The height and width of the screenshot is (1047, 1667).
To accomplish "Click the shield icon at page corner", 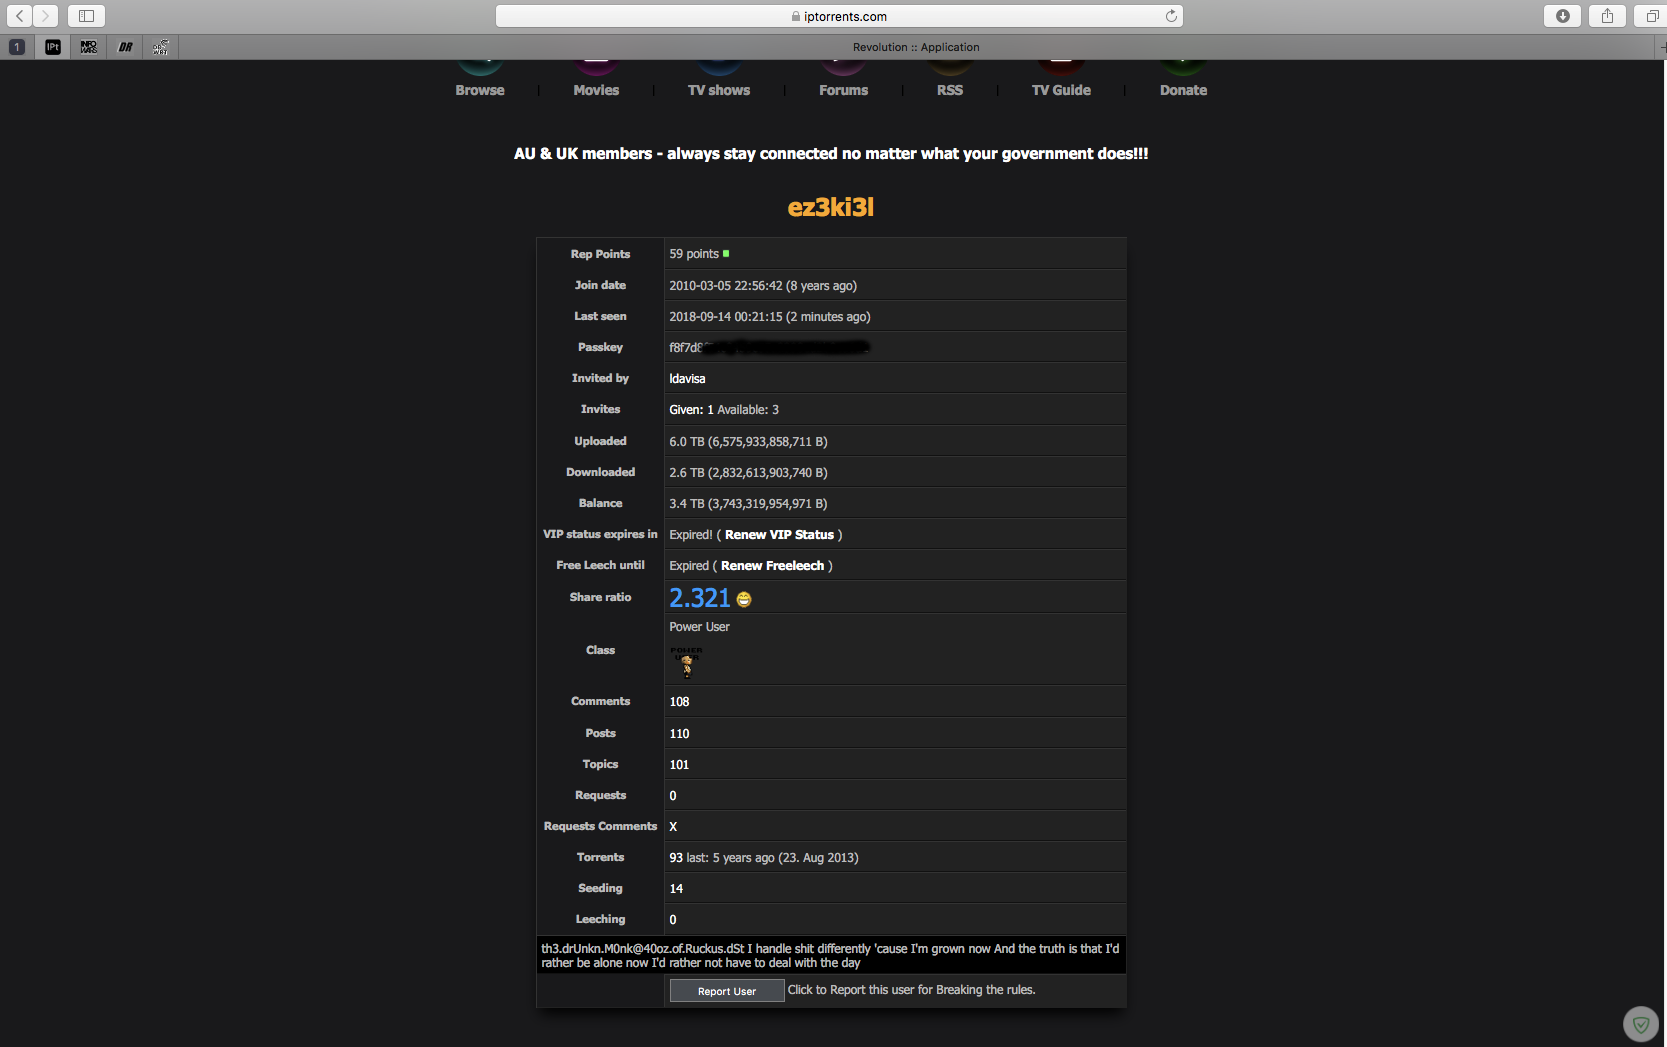I will coord(1640,1024).
